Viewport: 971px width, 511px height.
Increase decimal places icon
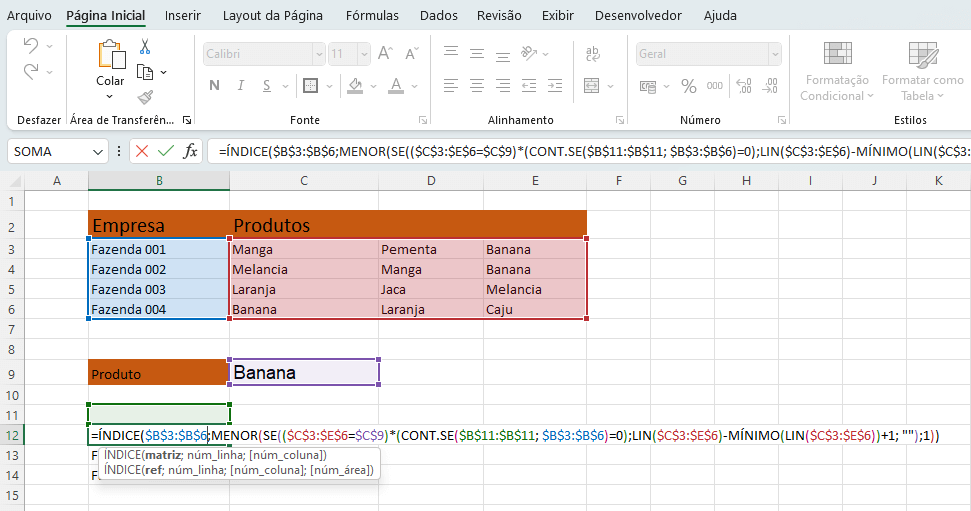[744, 85]
